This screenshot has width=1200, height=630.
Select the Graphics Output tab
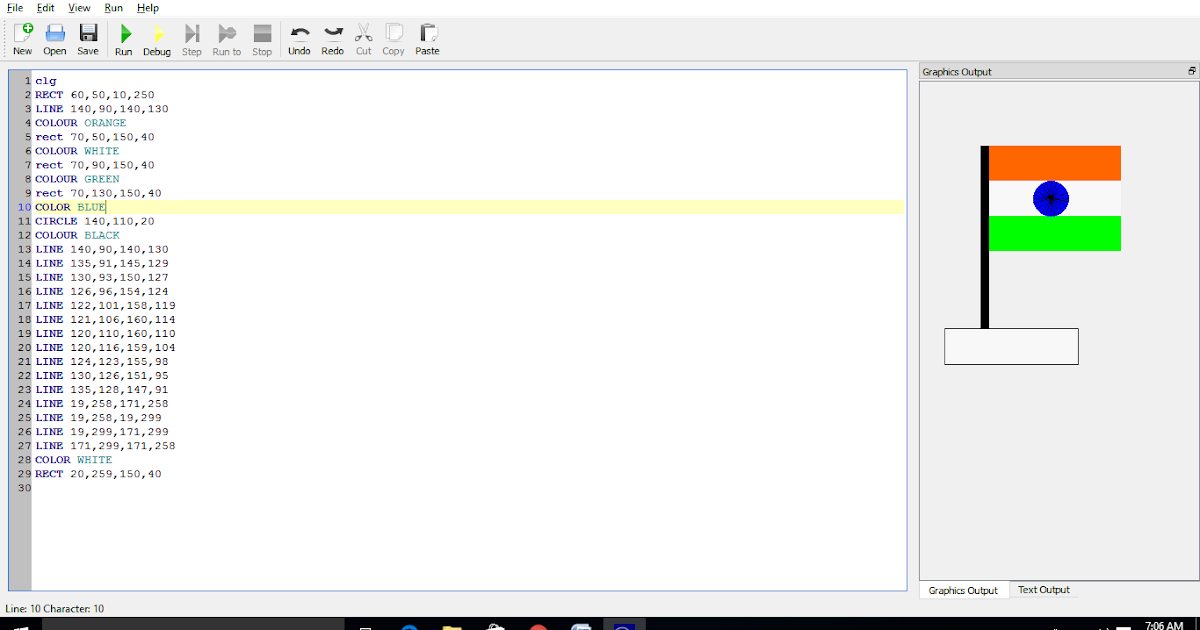click(962, 590)
